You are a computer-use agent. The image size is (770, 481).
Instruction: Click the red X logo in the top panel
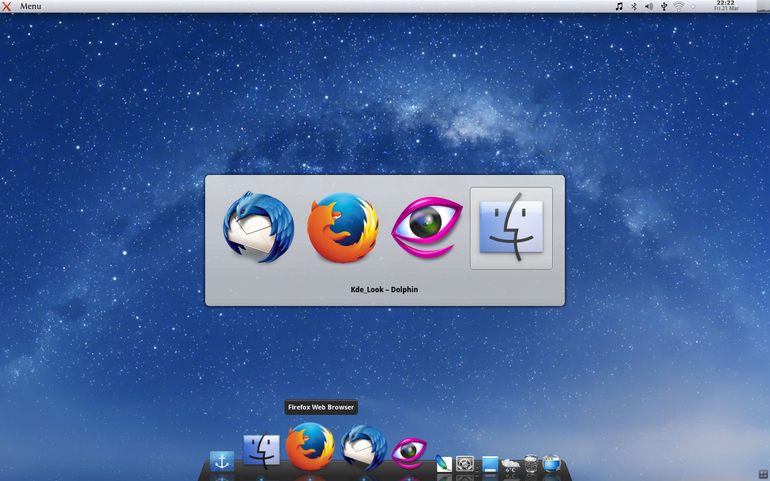coord(6,6)
